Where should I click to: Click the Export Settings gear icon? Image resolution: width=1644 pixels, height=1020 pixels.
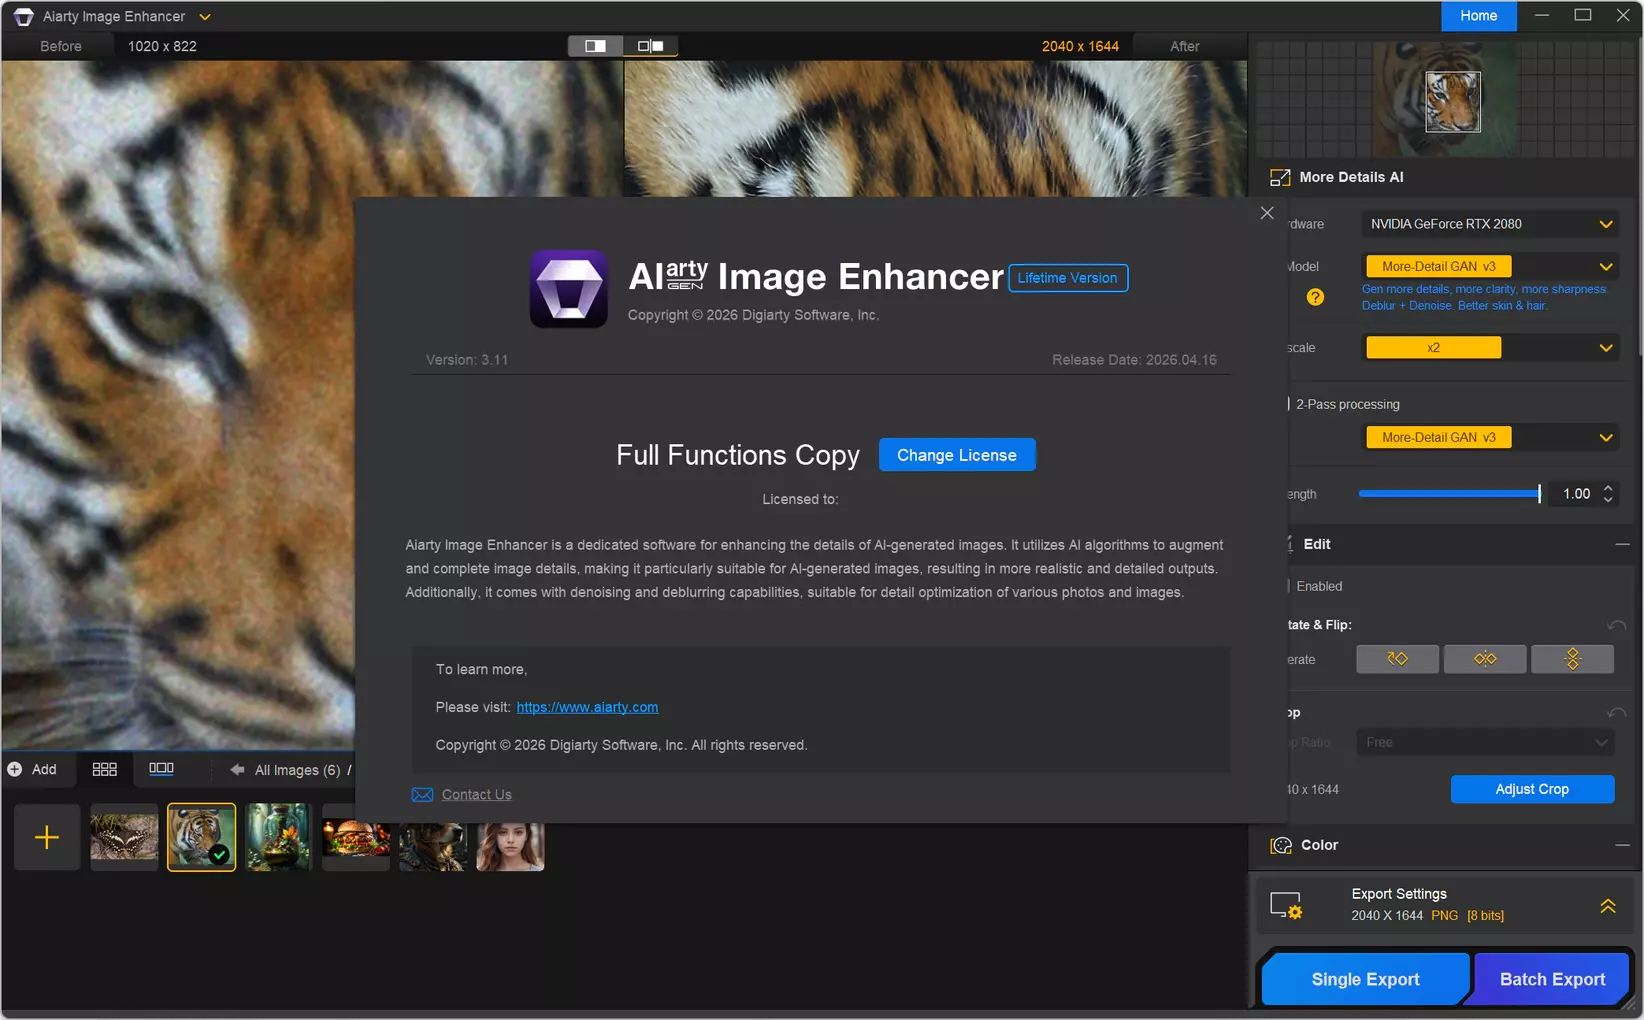point(1286,905)
